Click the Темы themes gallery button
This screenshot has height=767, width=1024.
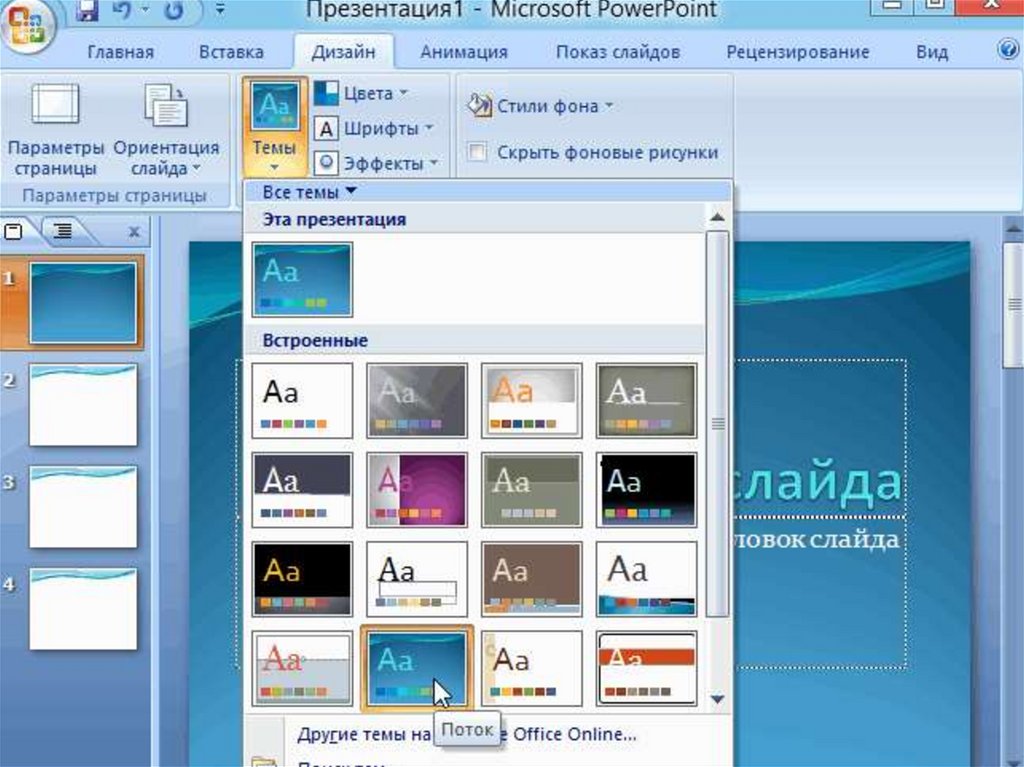(x=274, y=127)
